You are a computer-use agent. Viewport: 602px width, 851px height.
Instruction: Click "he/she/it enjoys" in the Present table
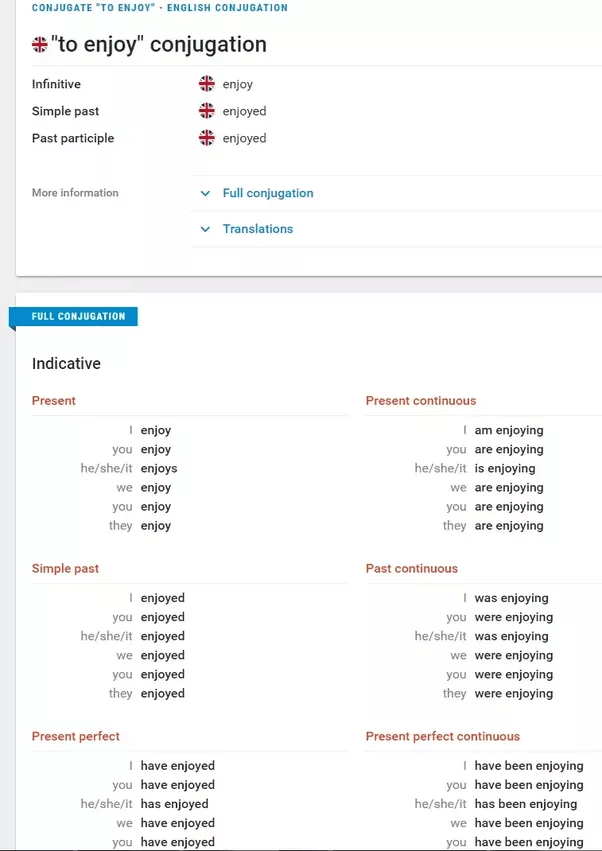(129, 468)
